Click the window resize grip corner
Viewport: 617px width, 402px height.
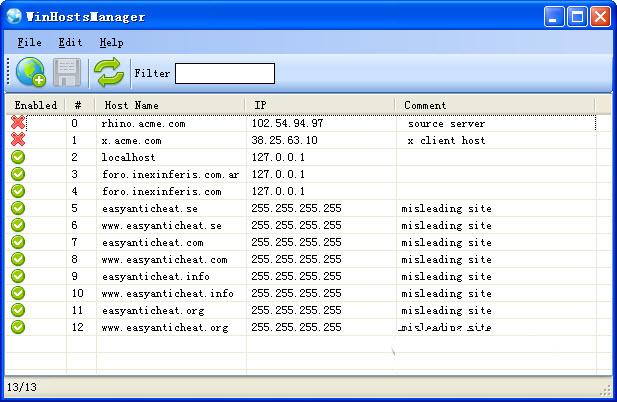coord(606,390)
